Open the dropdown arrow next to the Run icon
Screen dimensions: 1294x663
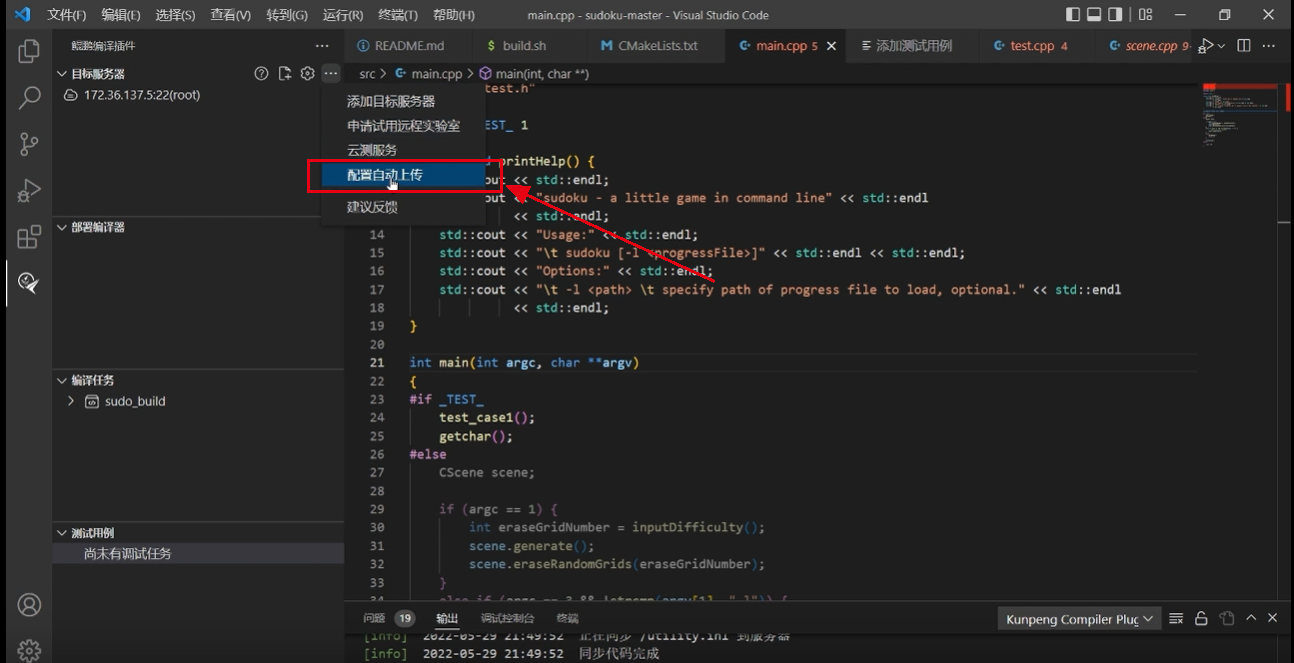(x=1221, y=46)
